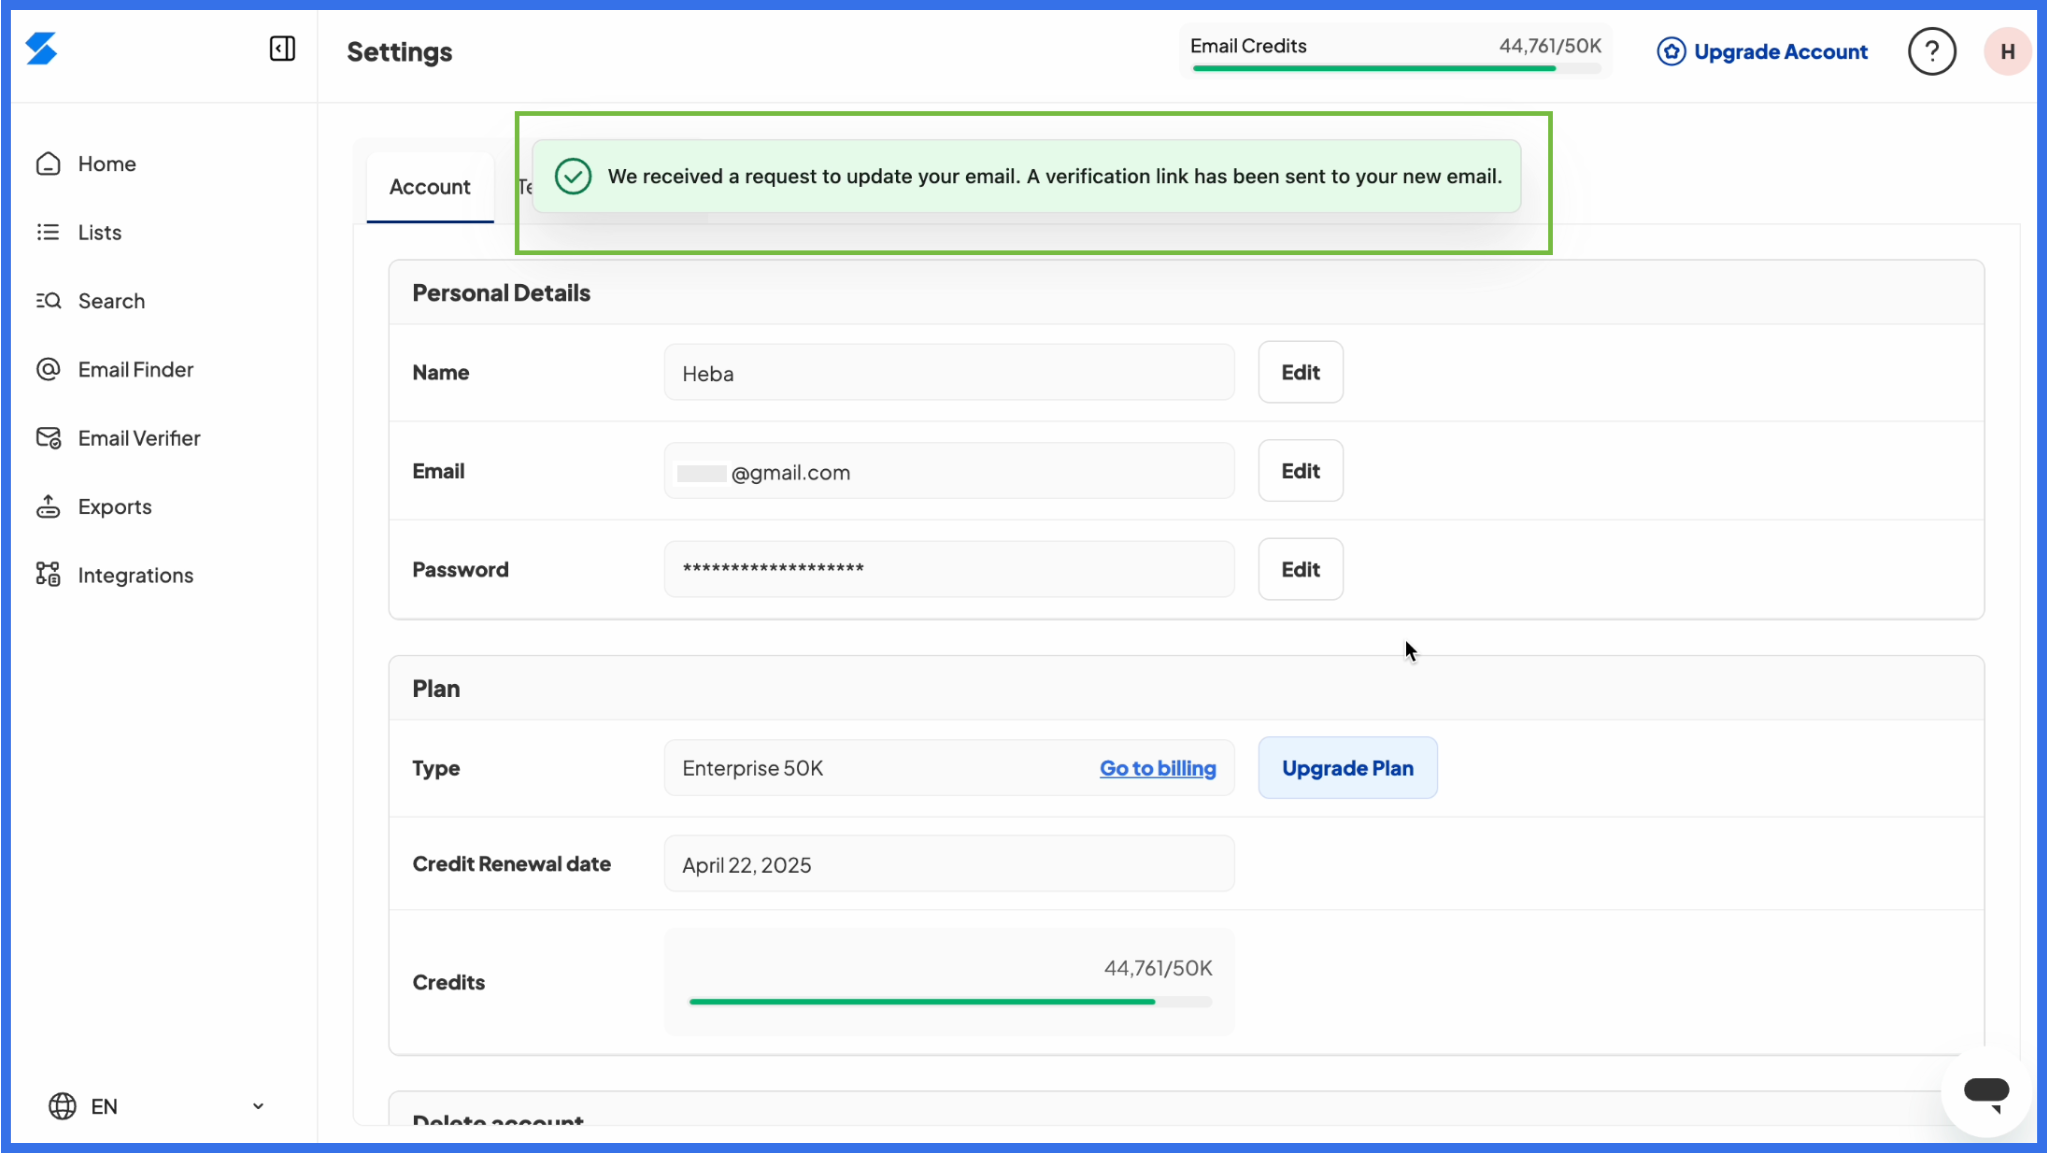Viewport: 2048px width, 1153px height.
Task: Click the Lists bullet icon
Action: (x=48, y=232)
